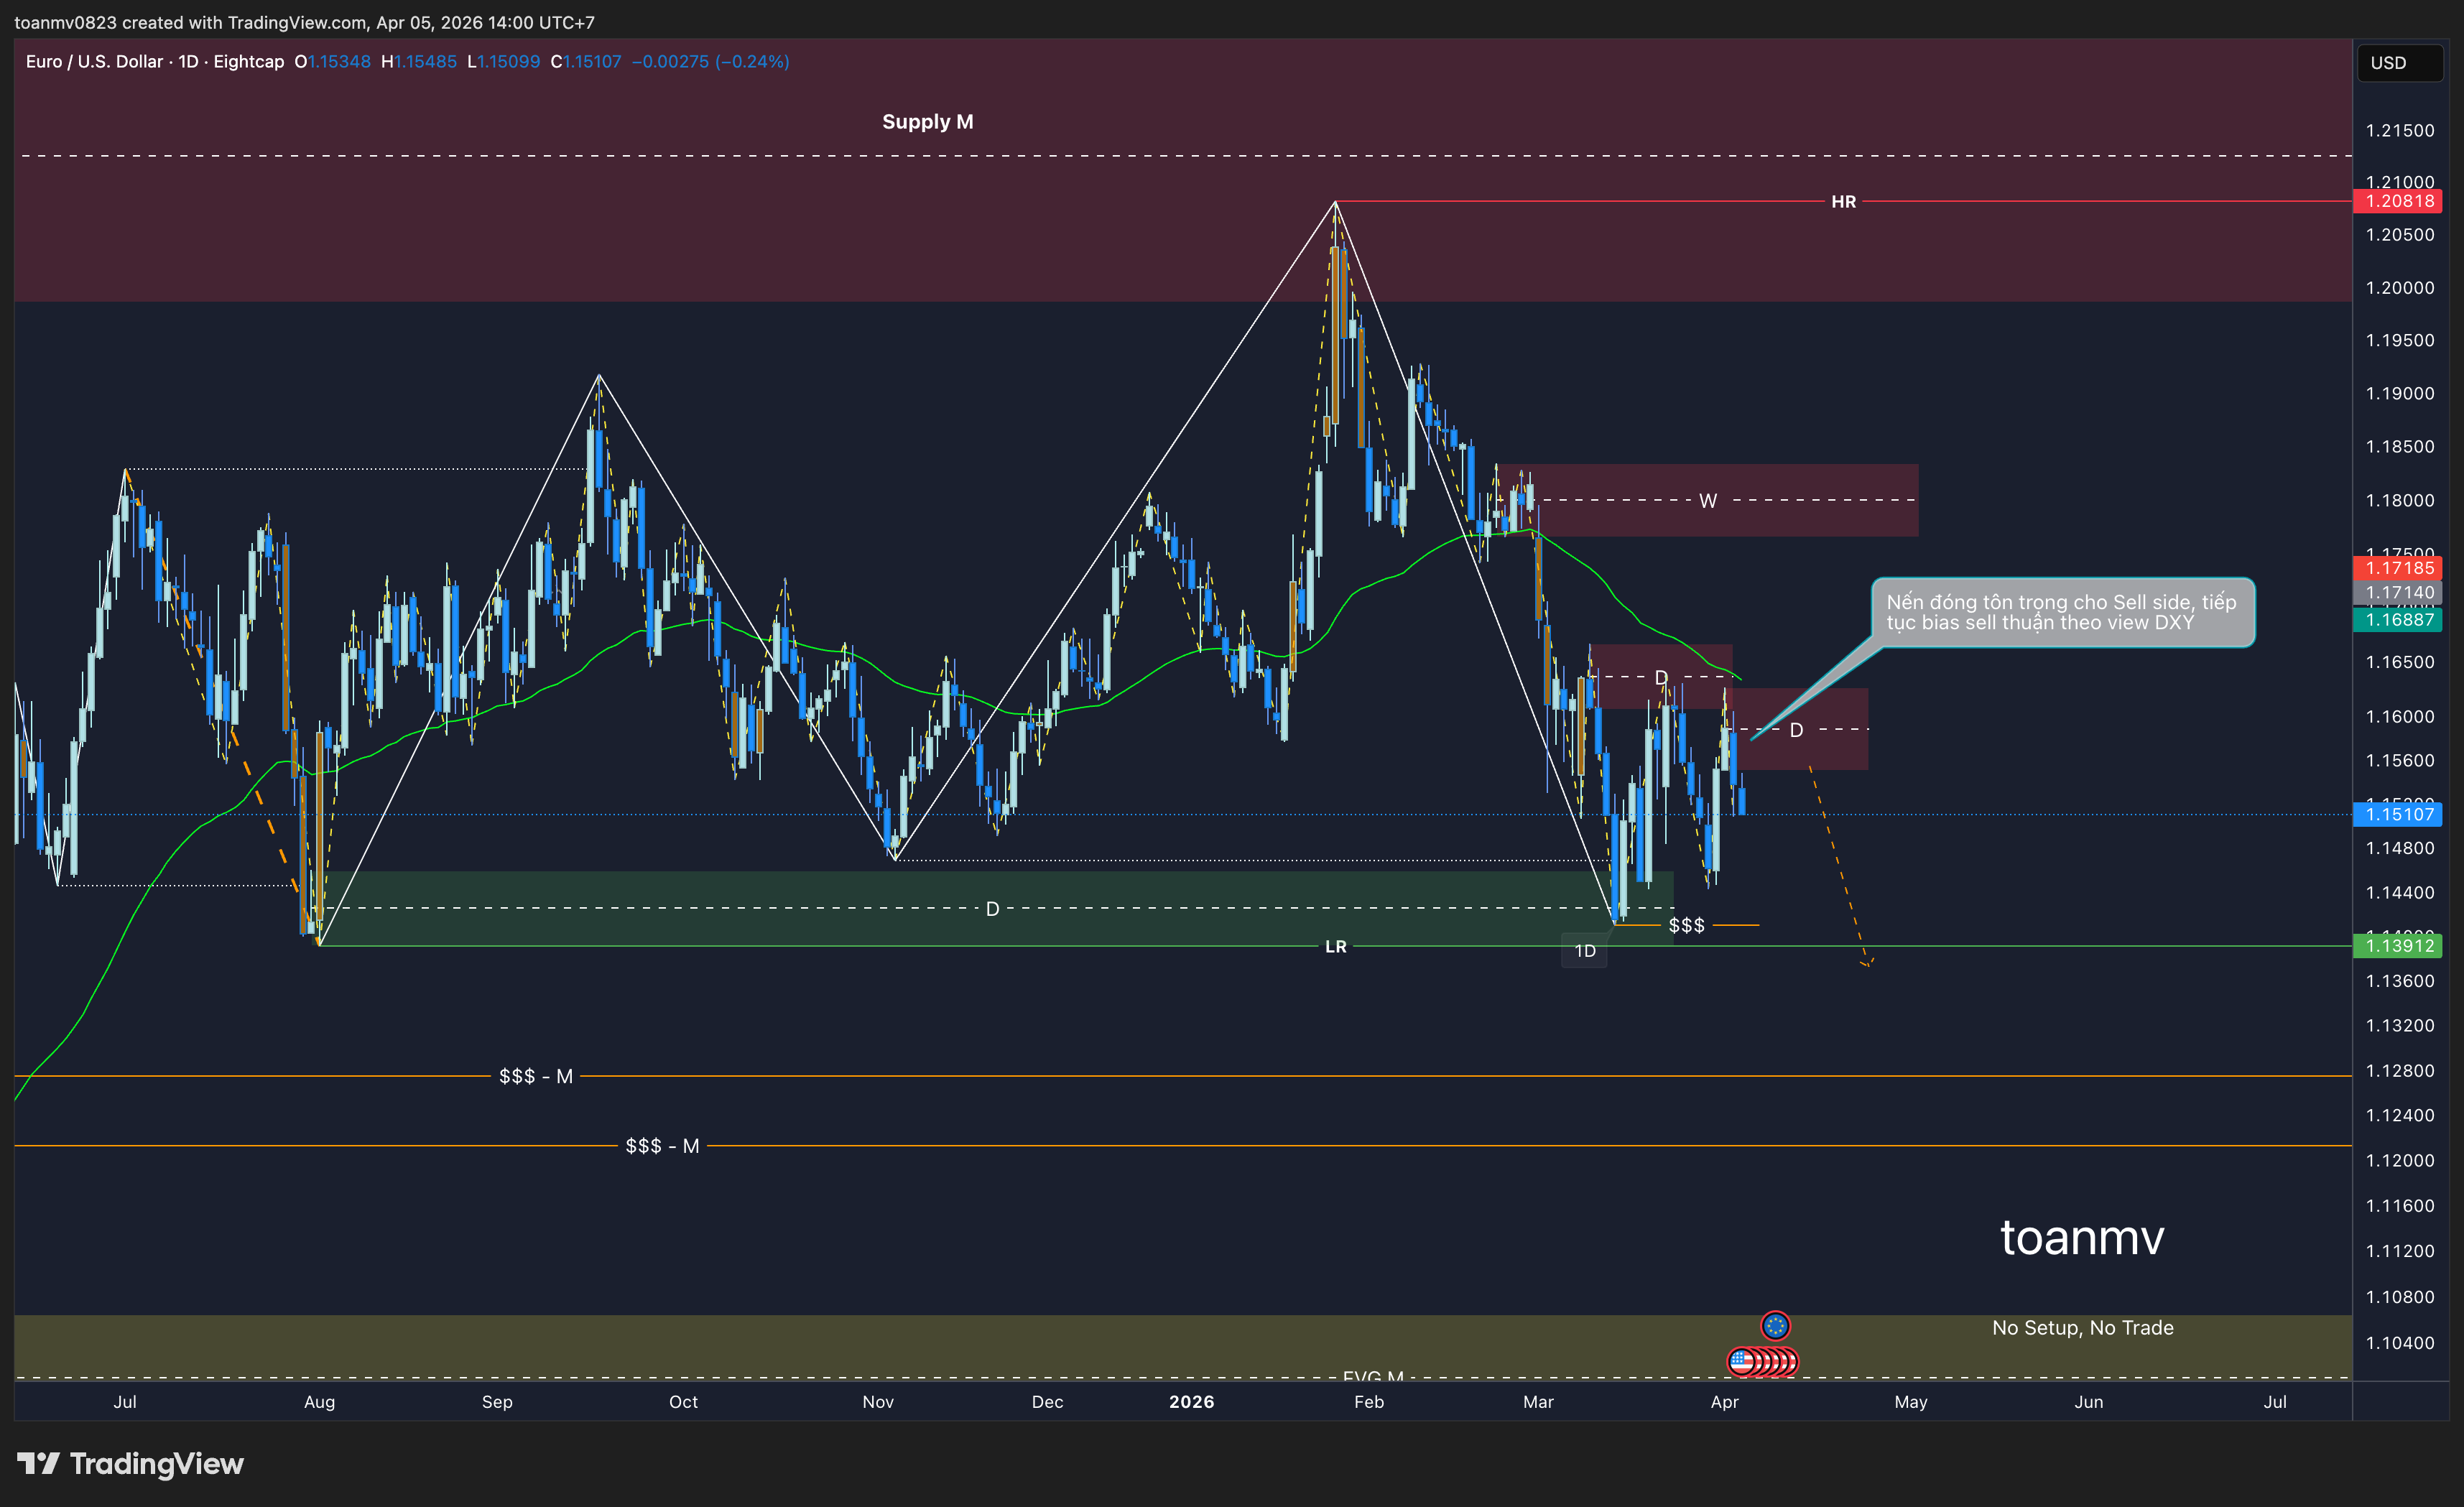Click the change value −0.00275 (−0.24%)
This screenshot has width=2464, height=1507.
(711, 62)
